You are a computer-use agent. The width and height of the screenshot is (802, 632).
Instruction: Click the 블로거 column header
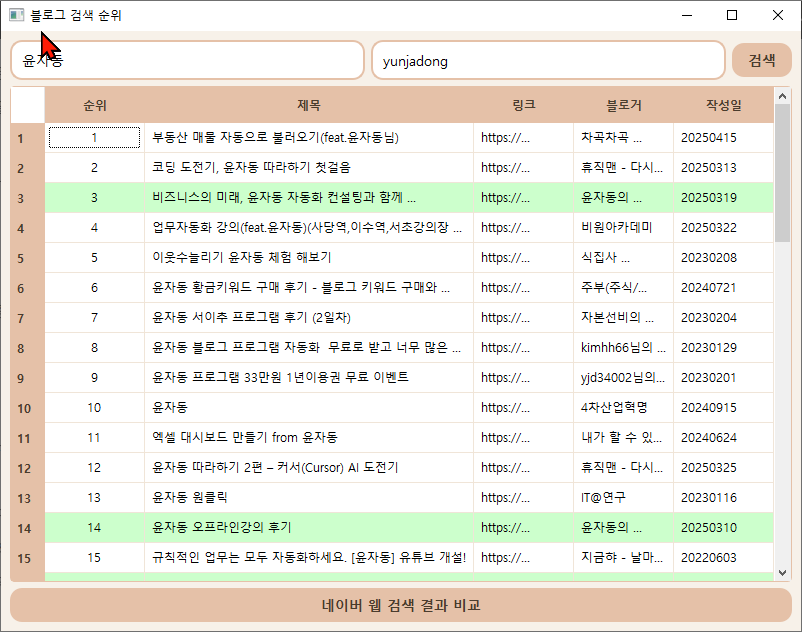point(623,105)
